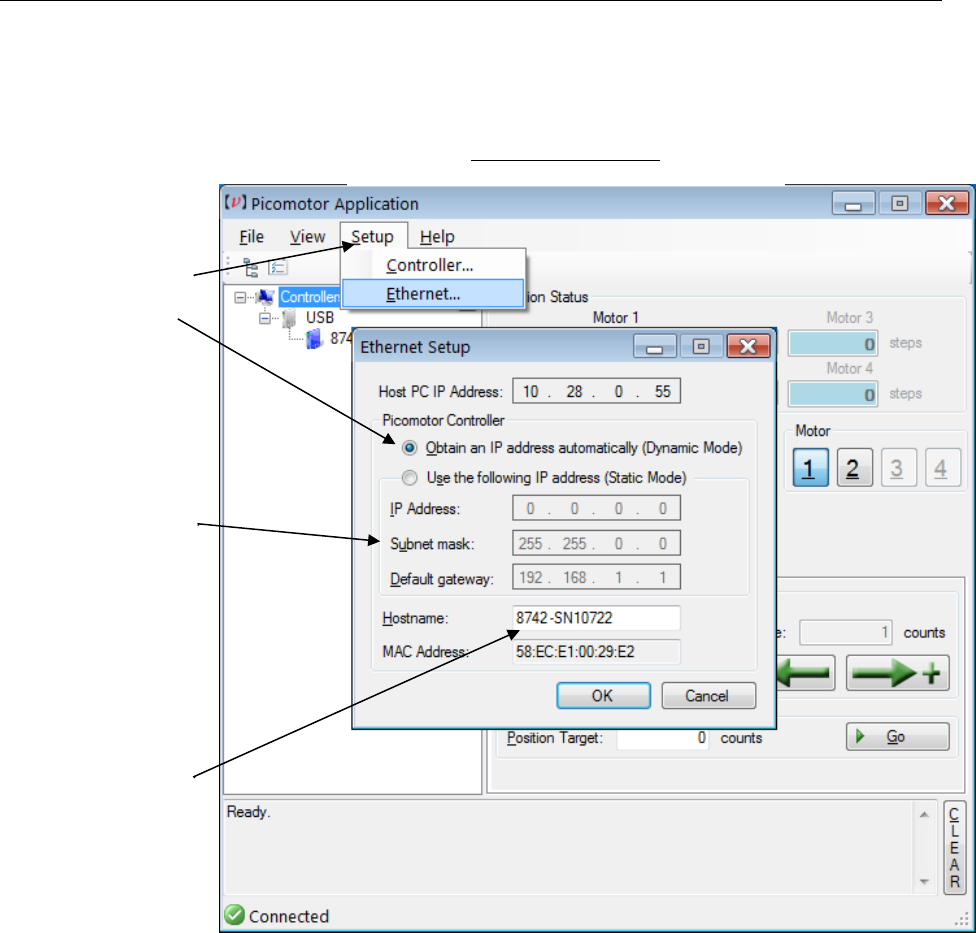Select Motor 4 button
The width and height of the screenshot is (976, 933).
[x=942, y=467]
